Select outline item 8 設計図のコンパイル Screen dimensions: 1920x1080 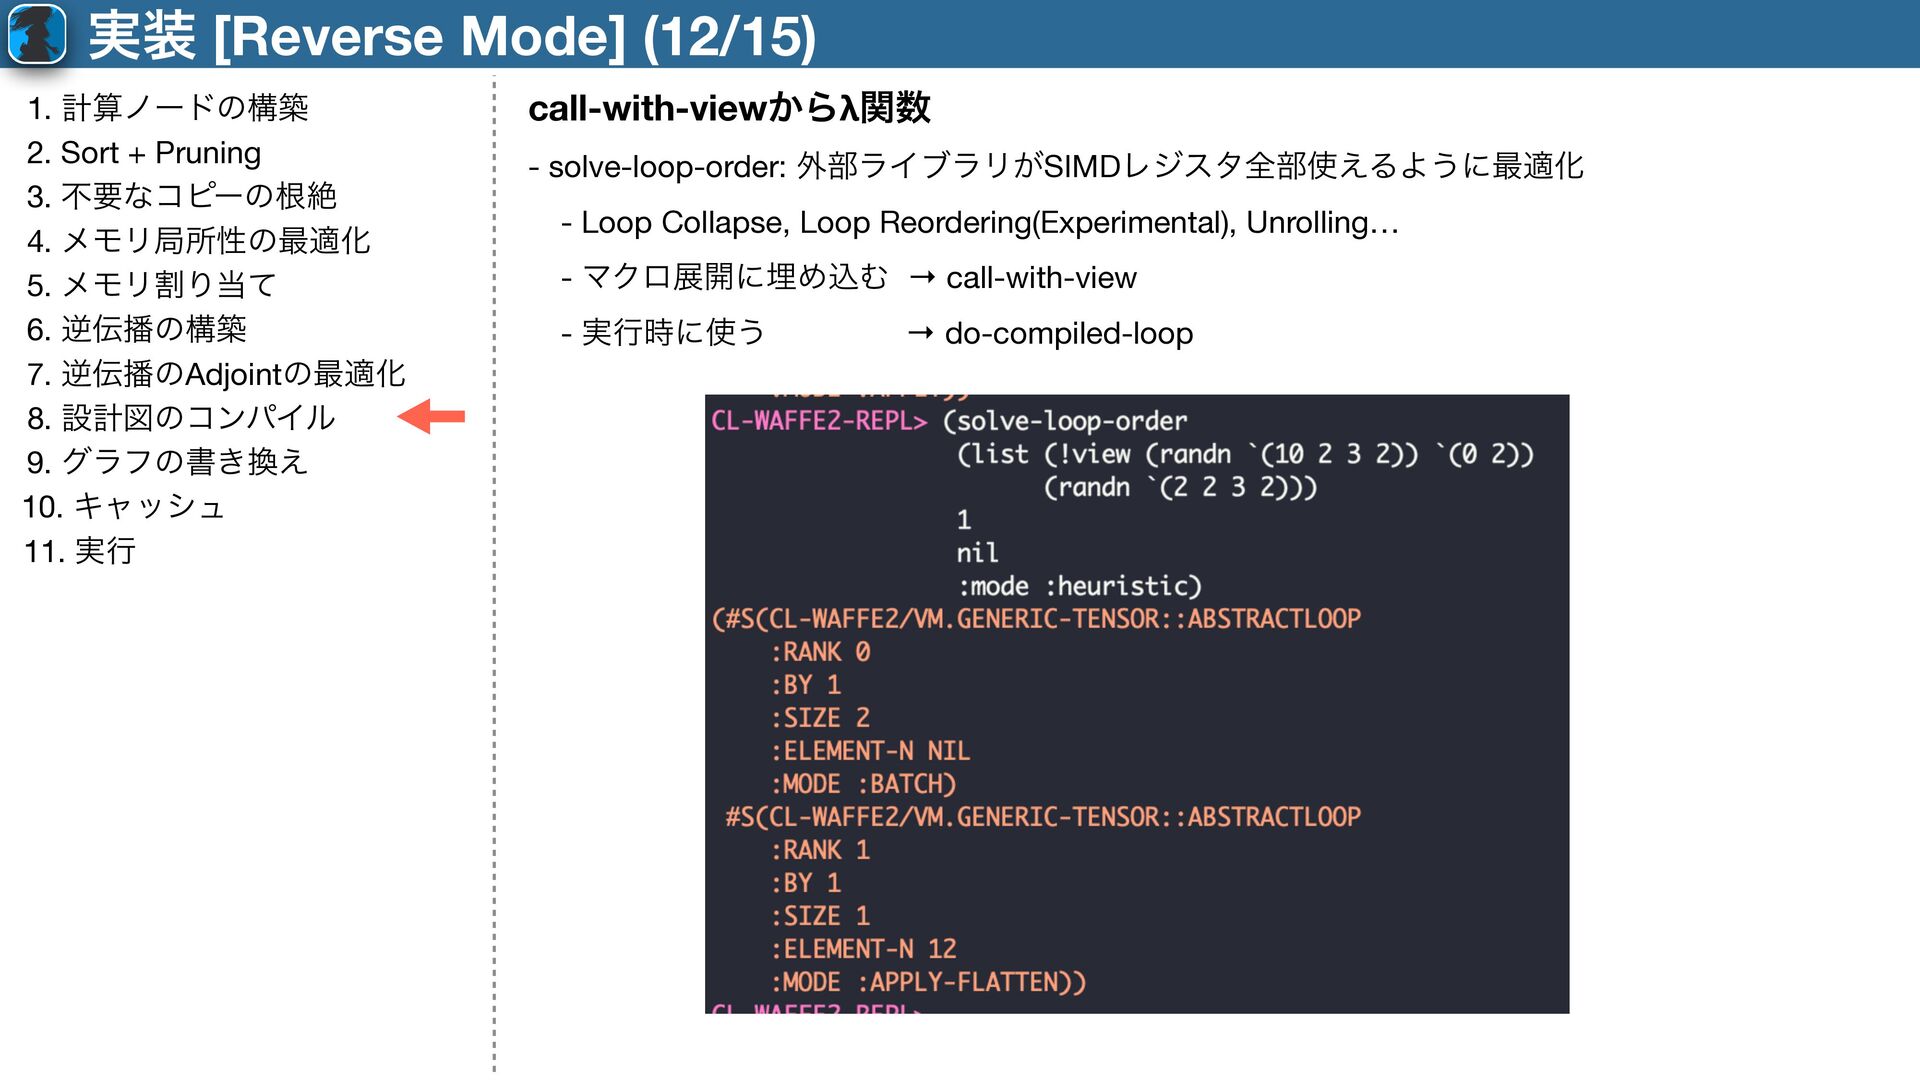[x=181, y=417]
